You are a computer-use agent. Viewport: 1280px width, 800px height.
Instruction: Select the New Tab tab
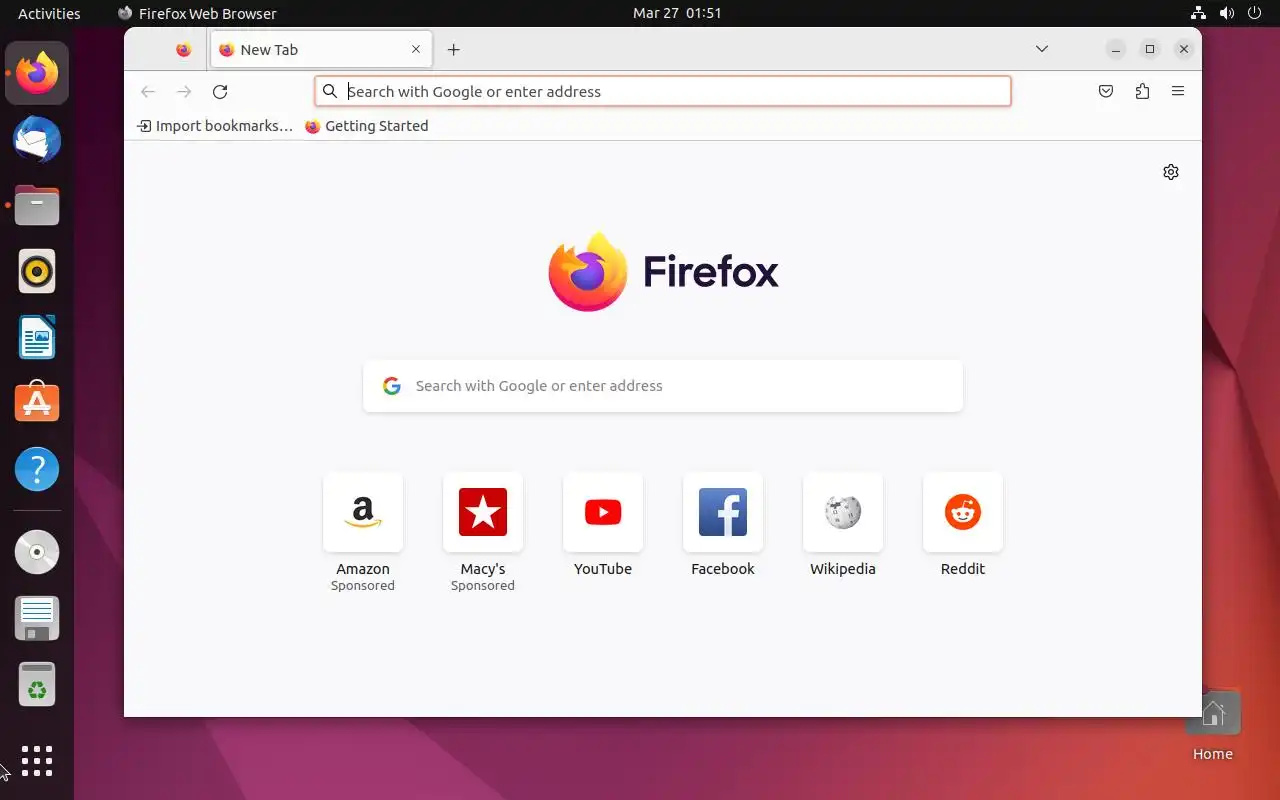320,49
